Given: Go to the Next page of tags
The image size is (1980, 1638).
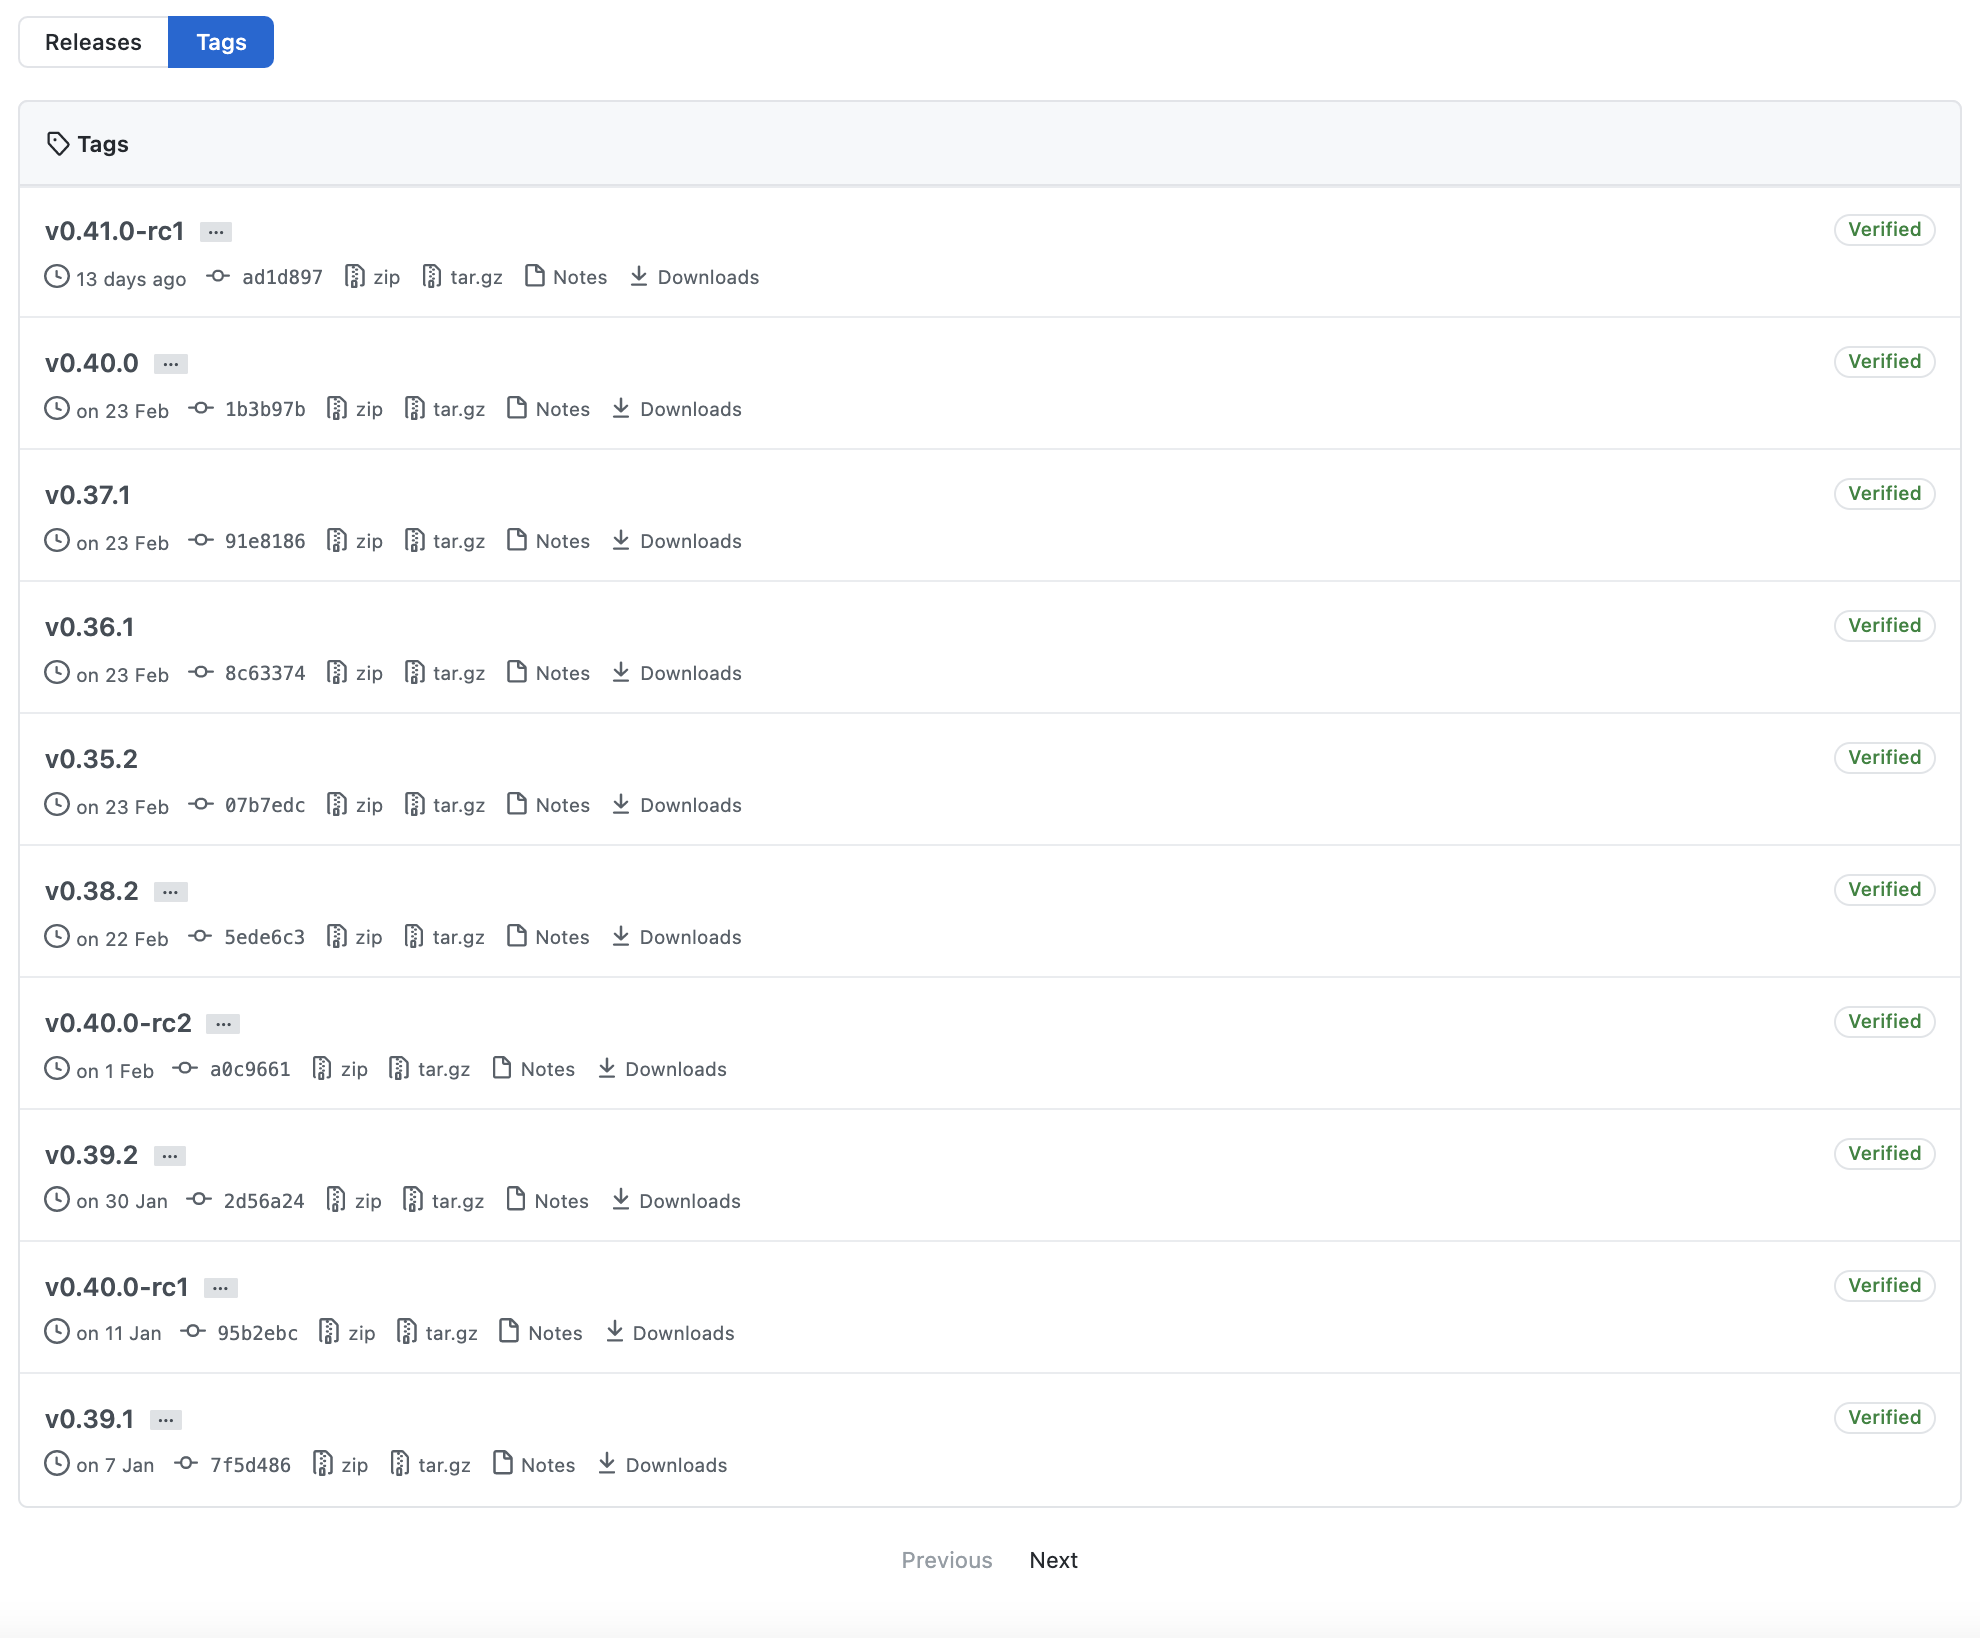Looking at the screenshot, I should tap(1053, 1560).
